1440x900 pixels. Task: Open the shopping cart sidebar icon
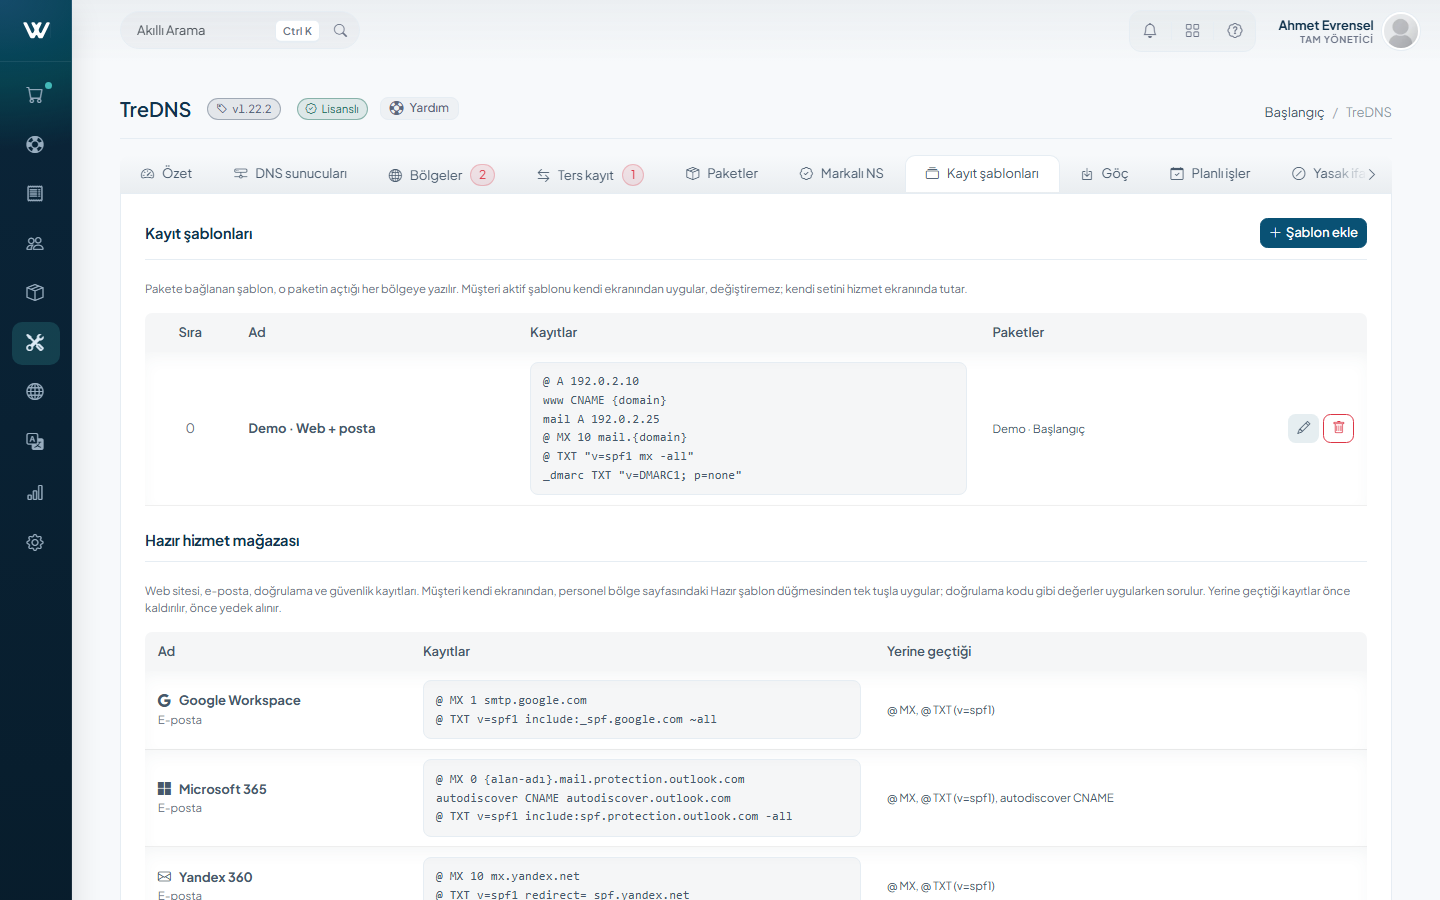point(35,95)
